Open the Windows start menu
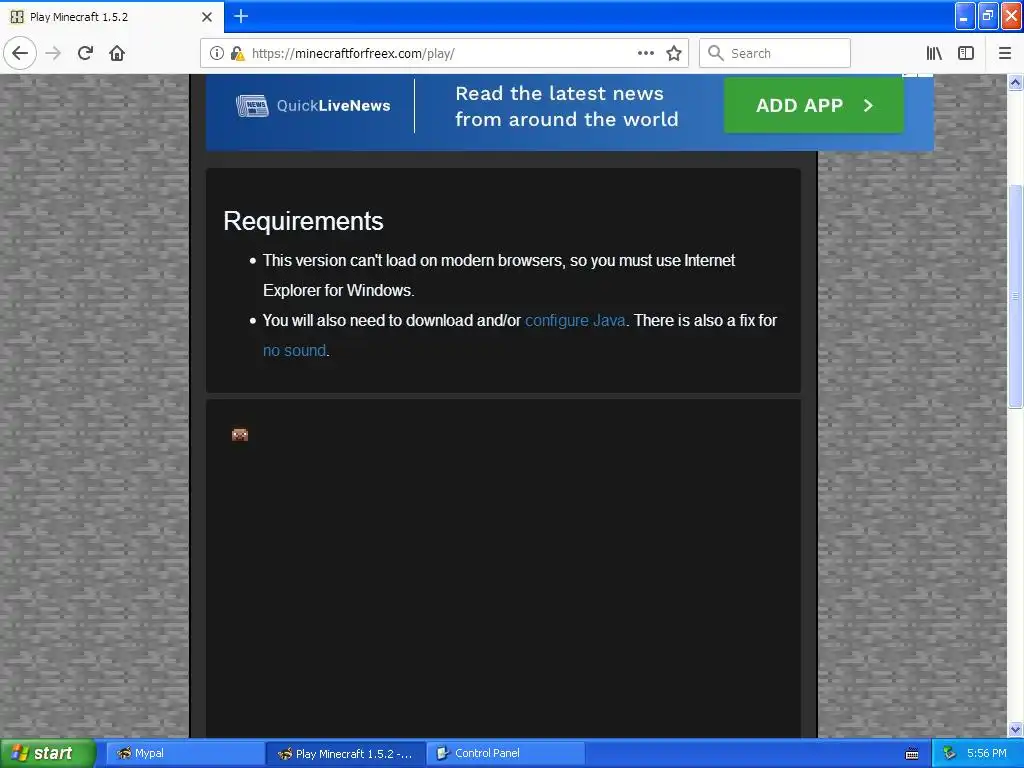The image size is (1024, 768). tap(47, 753)
